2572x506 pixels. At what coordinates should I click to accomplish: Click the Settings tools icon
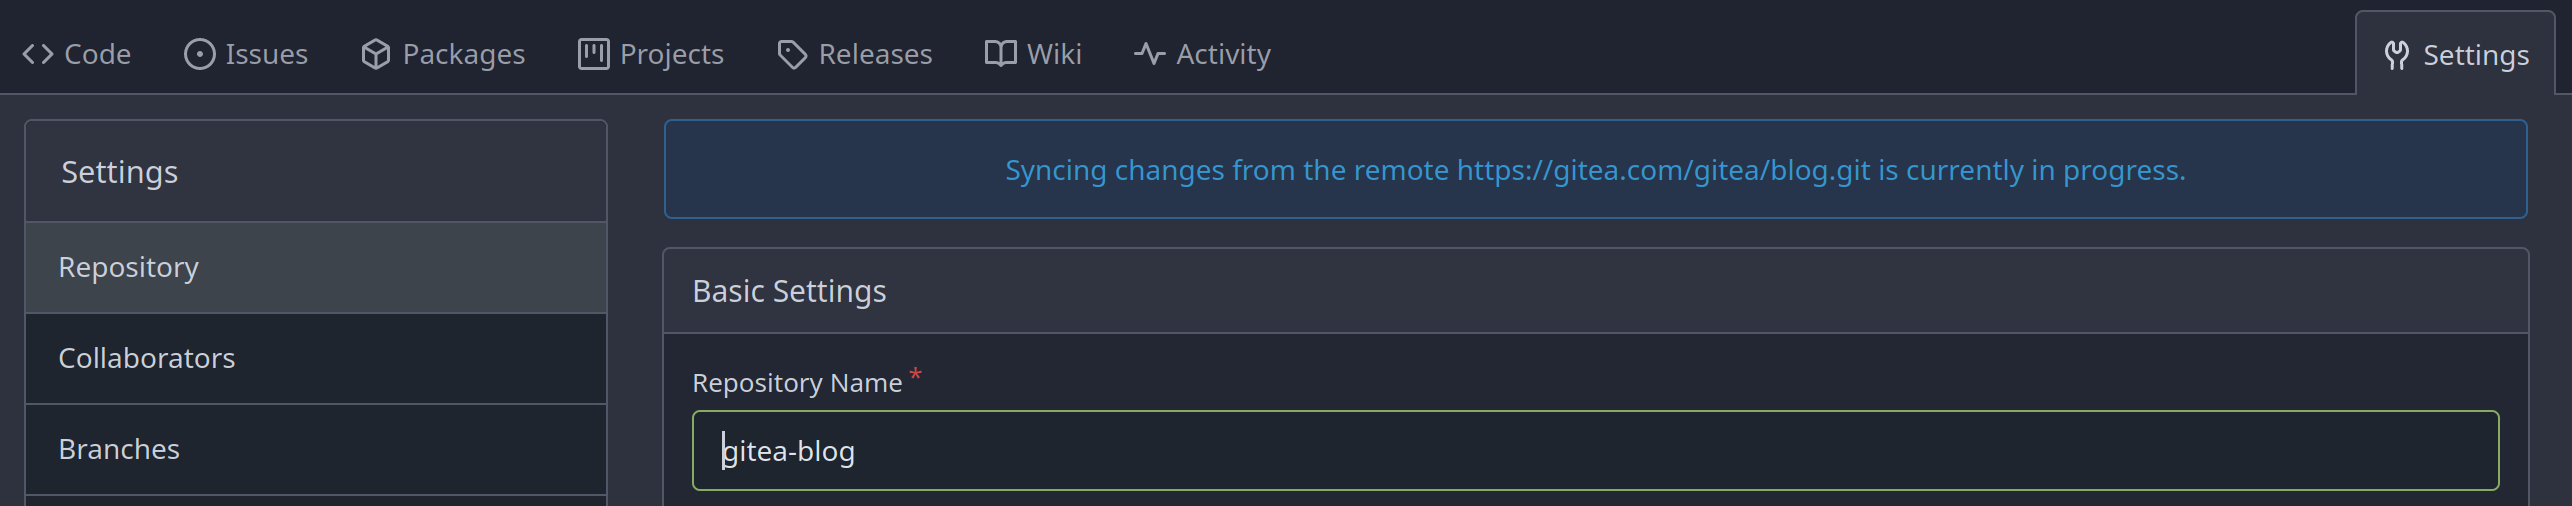(2397, 55)
